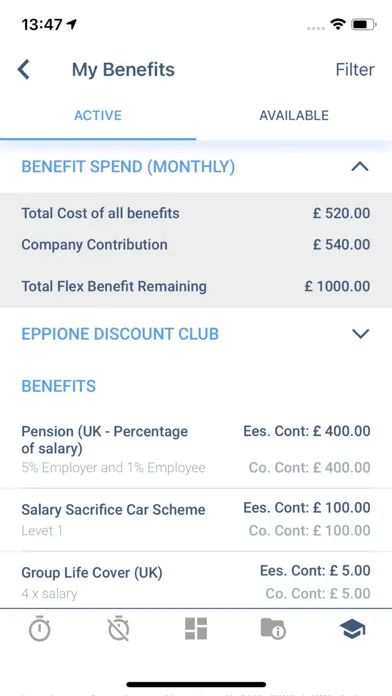Tap the Total Flex Benefit Remaining row
The height and width of the screenshot is (696, 392).
[x=196, y=286]
